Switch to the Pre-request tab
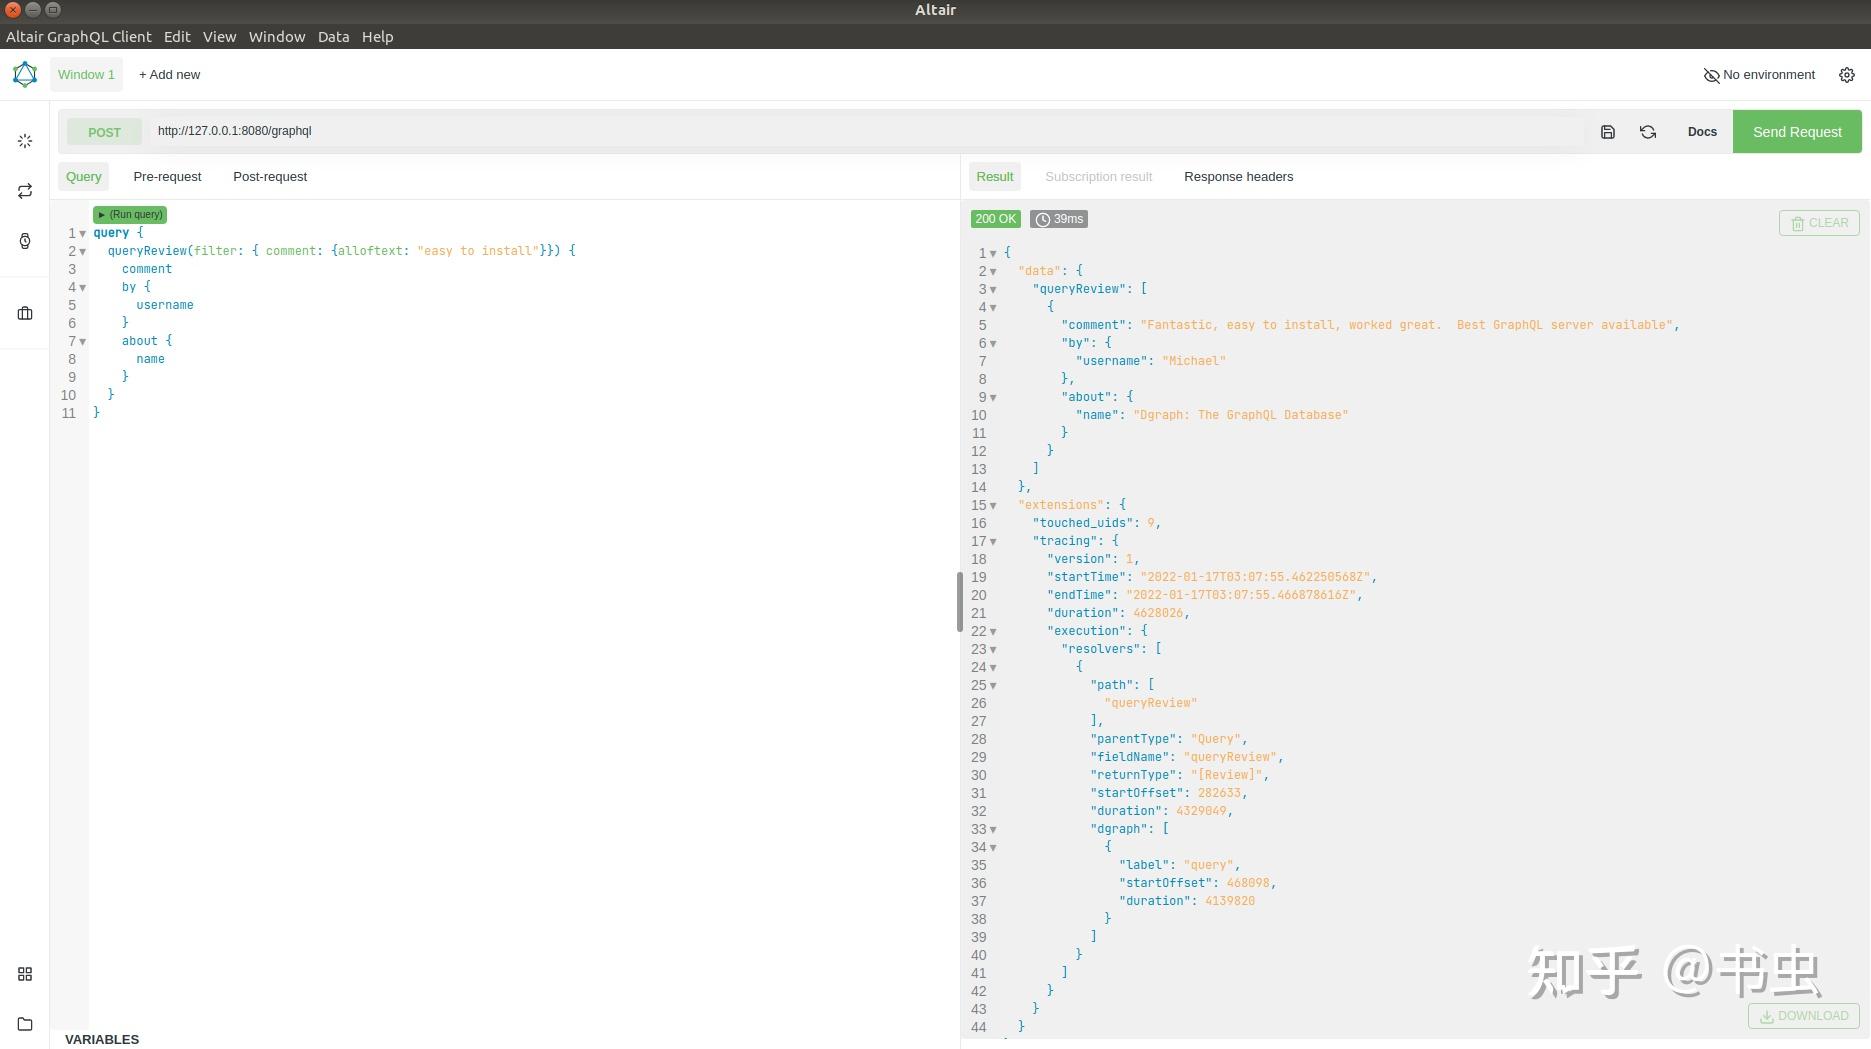Image resolution: width=1871 pixels, height=1049 pixels. click(x=167, y=177)
